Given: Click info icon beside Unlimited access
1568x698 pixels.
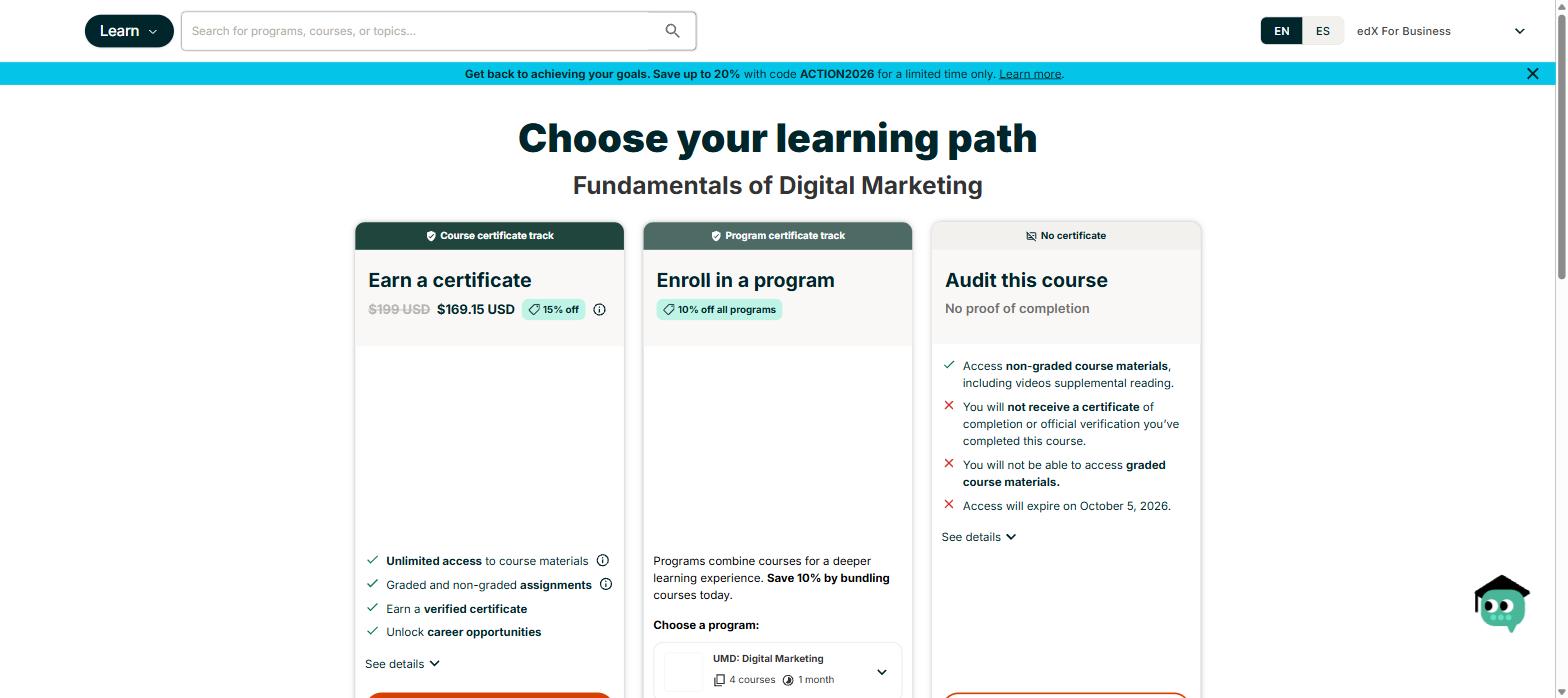Looking at the screenshot, I should pyautogui.click(x=602, y=560).
